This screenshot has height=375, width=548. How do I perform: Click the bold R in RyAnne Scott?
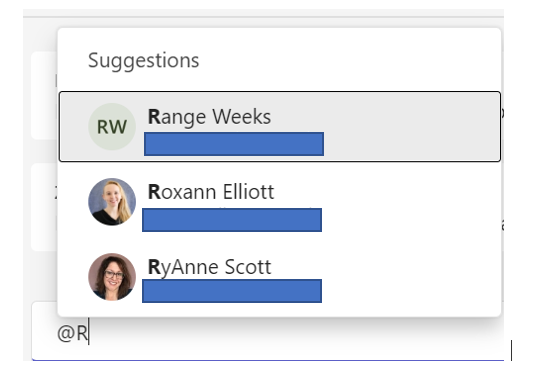click(x=154, y=267)
